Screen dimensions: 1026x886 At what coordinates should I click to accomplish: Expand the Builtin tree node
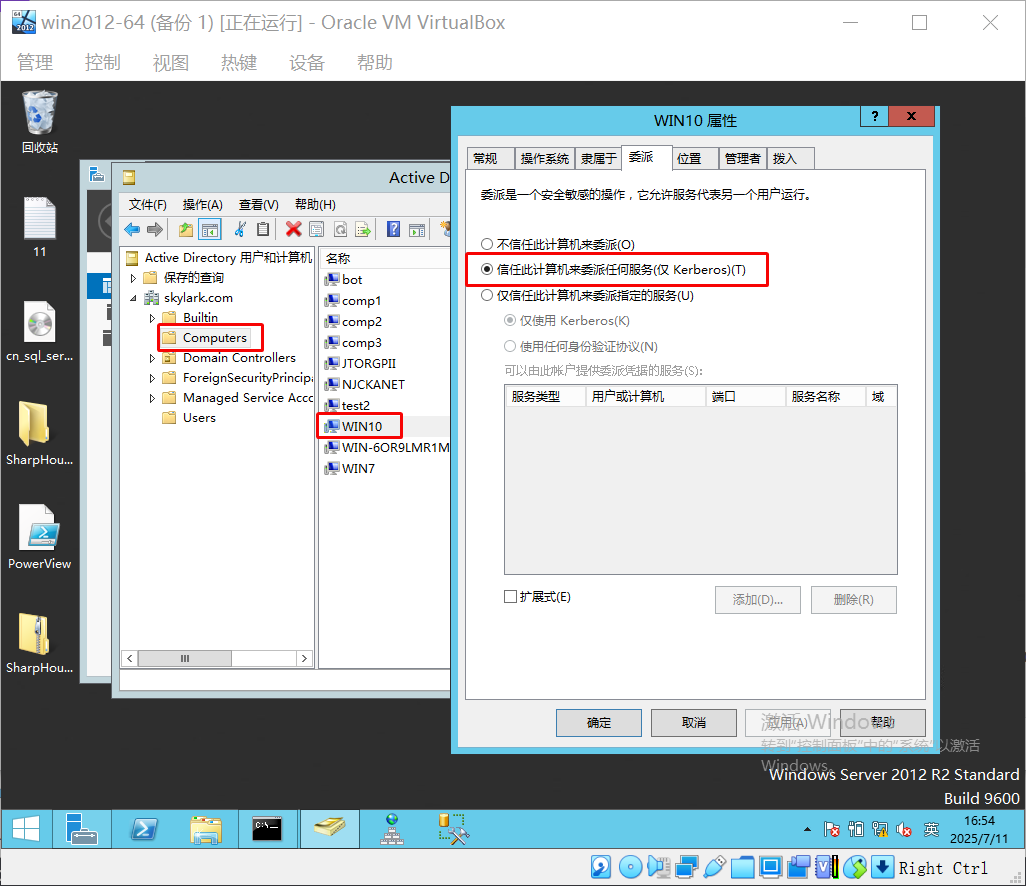click(153, 318)
